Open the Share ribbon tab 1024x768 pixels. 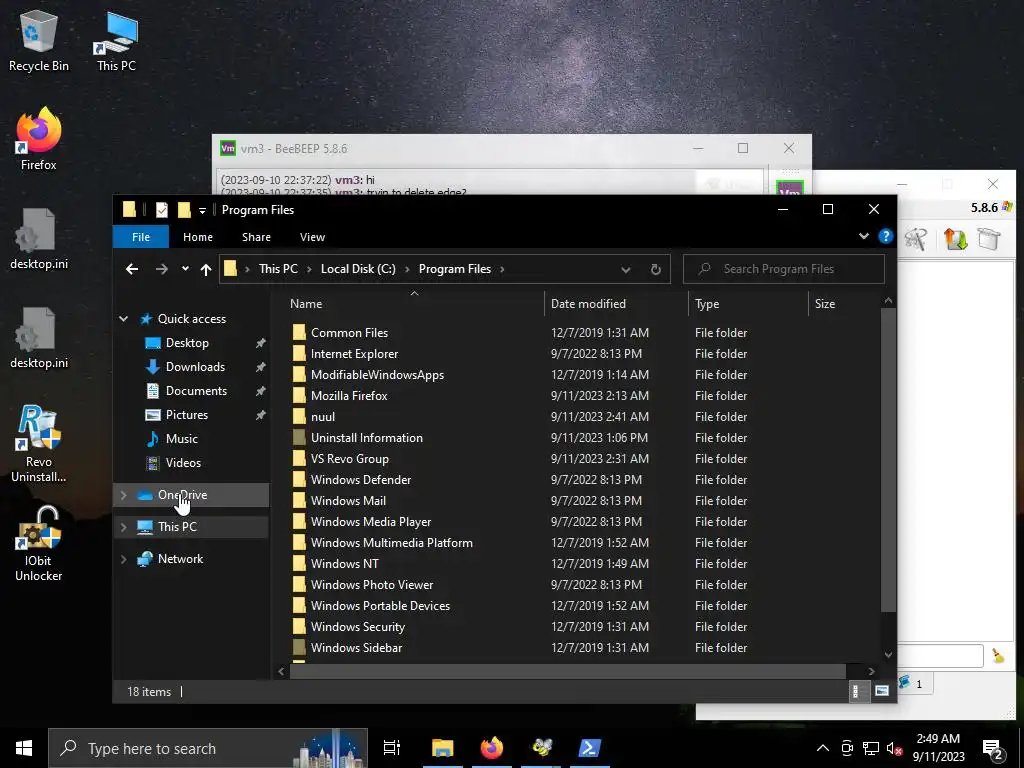pos(256,237)
